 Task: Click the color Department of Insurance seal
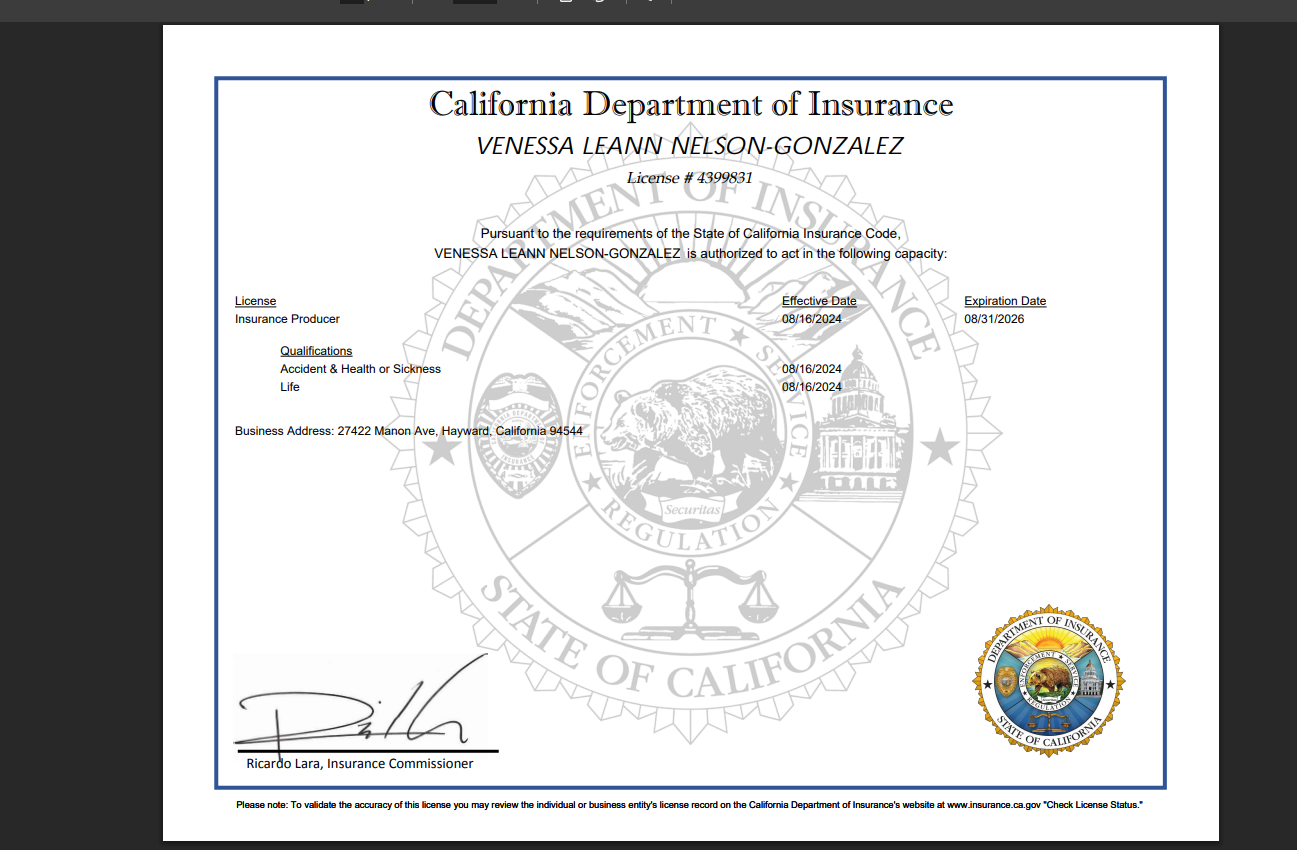click(1048, 680)
